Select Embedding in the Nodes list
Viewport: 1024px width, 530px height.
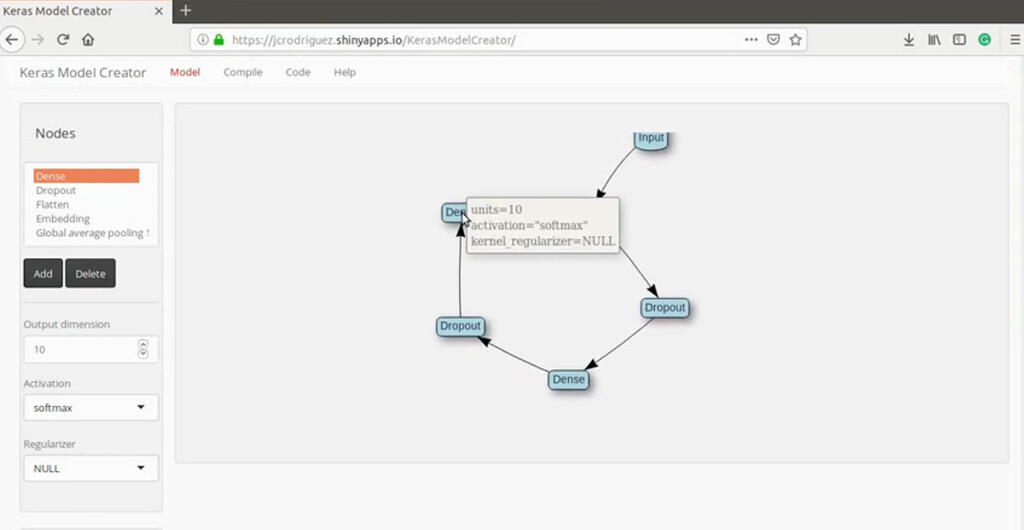(x=86, y=219)
